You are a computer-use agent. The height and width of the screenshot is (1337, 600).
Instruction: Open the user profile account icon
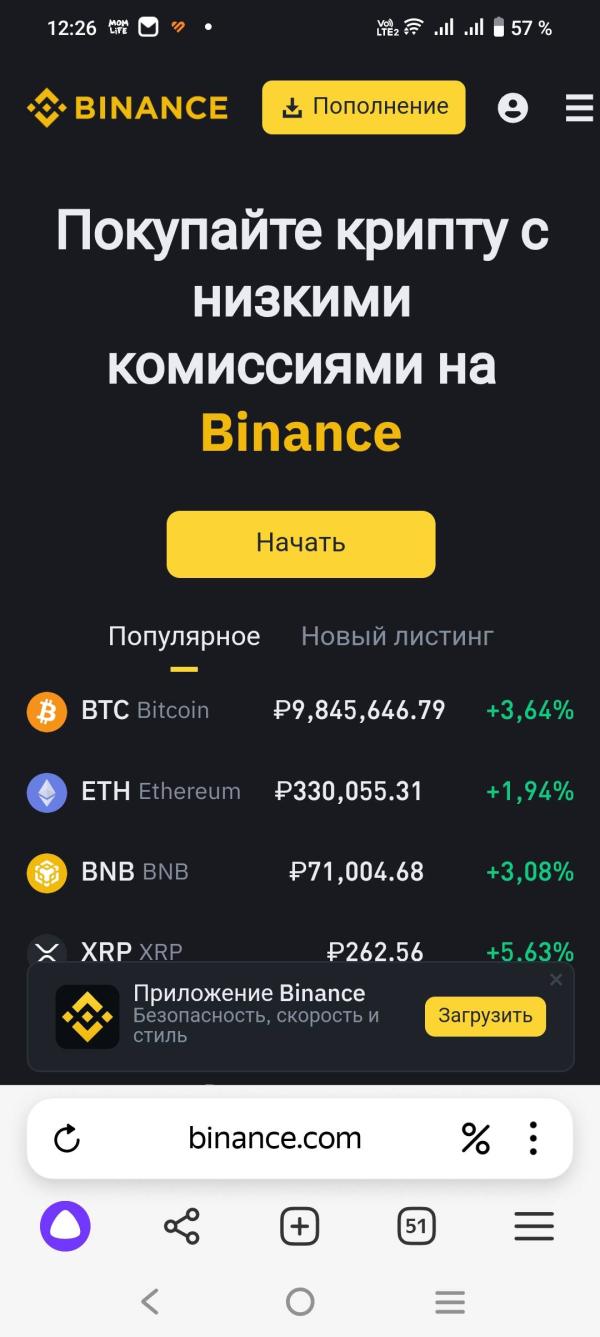pos(513,107)
